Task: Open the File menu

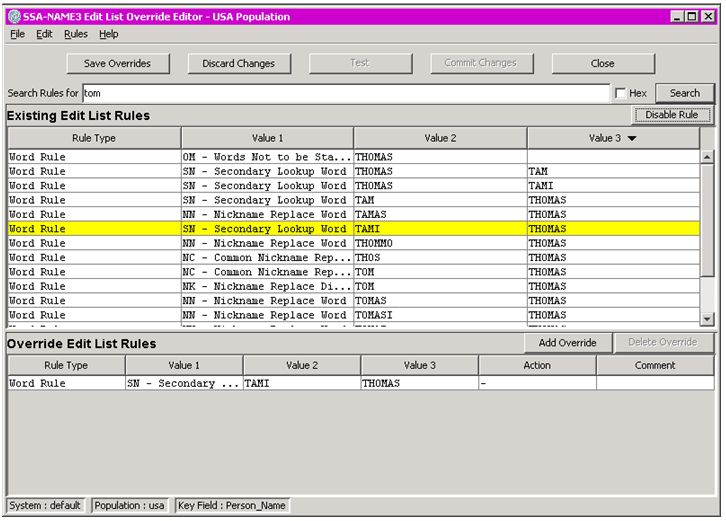Action: (17, 34)
